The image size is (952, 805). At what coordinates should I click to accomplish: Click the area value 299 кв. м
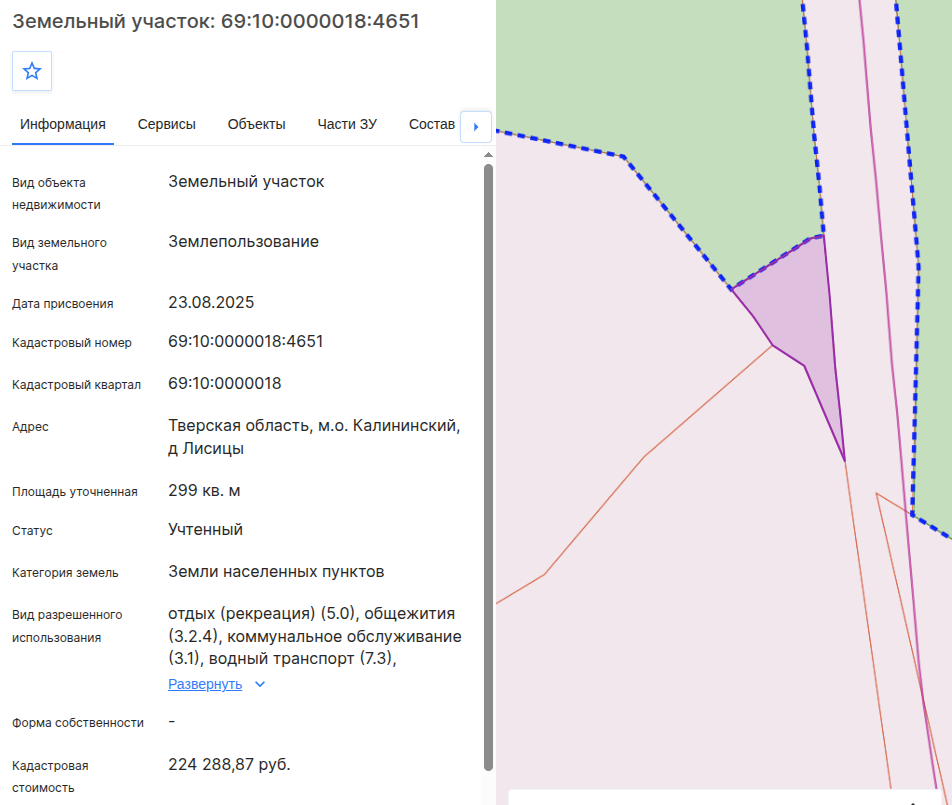pyautogui.click(x=204, y=491)
